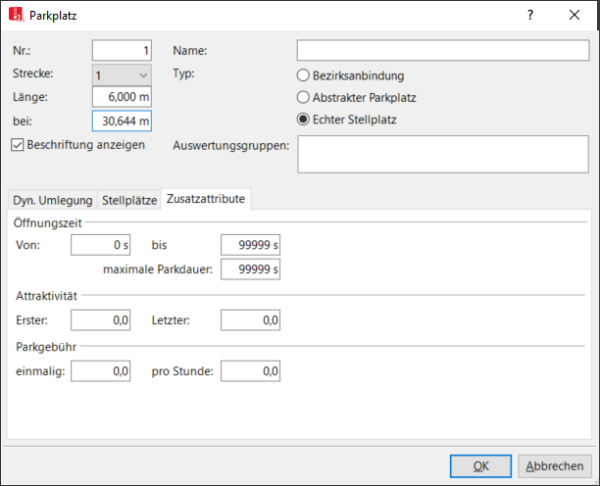Click the Öffnungszeit Von field
Image resolution: width=600 pixels, height=486 pixels.
pos(101,245)
